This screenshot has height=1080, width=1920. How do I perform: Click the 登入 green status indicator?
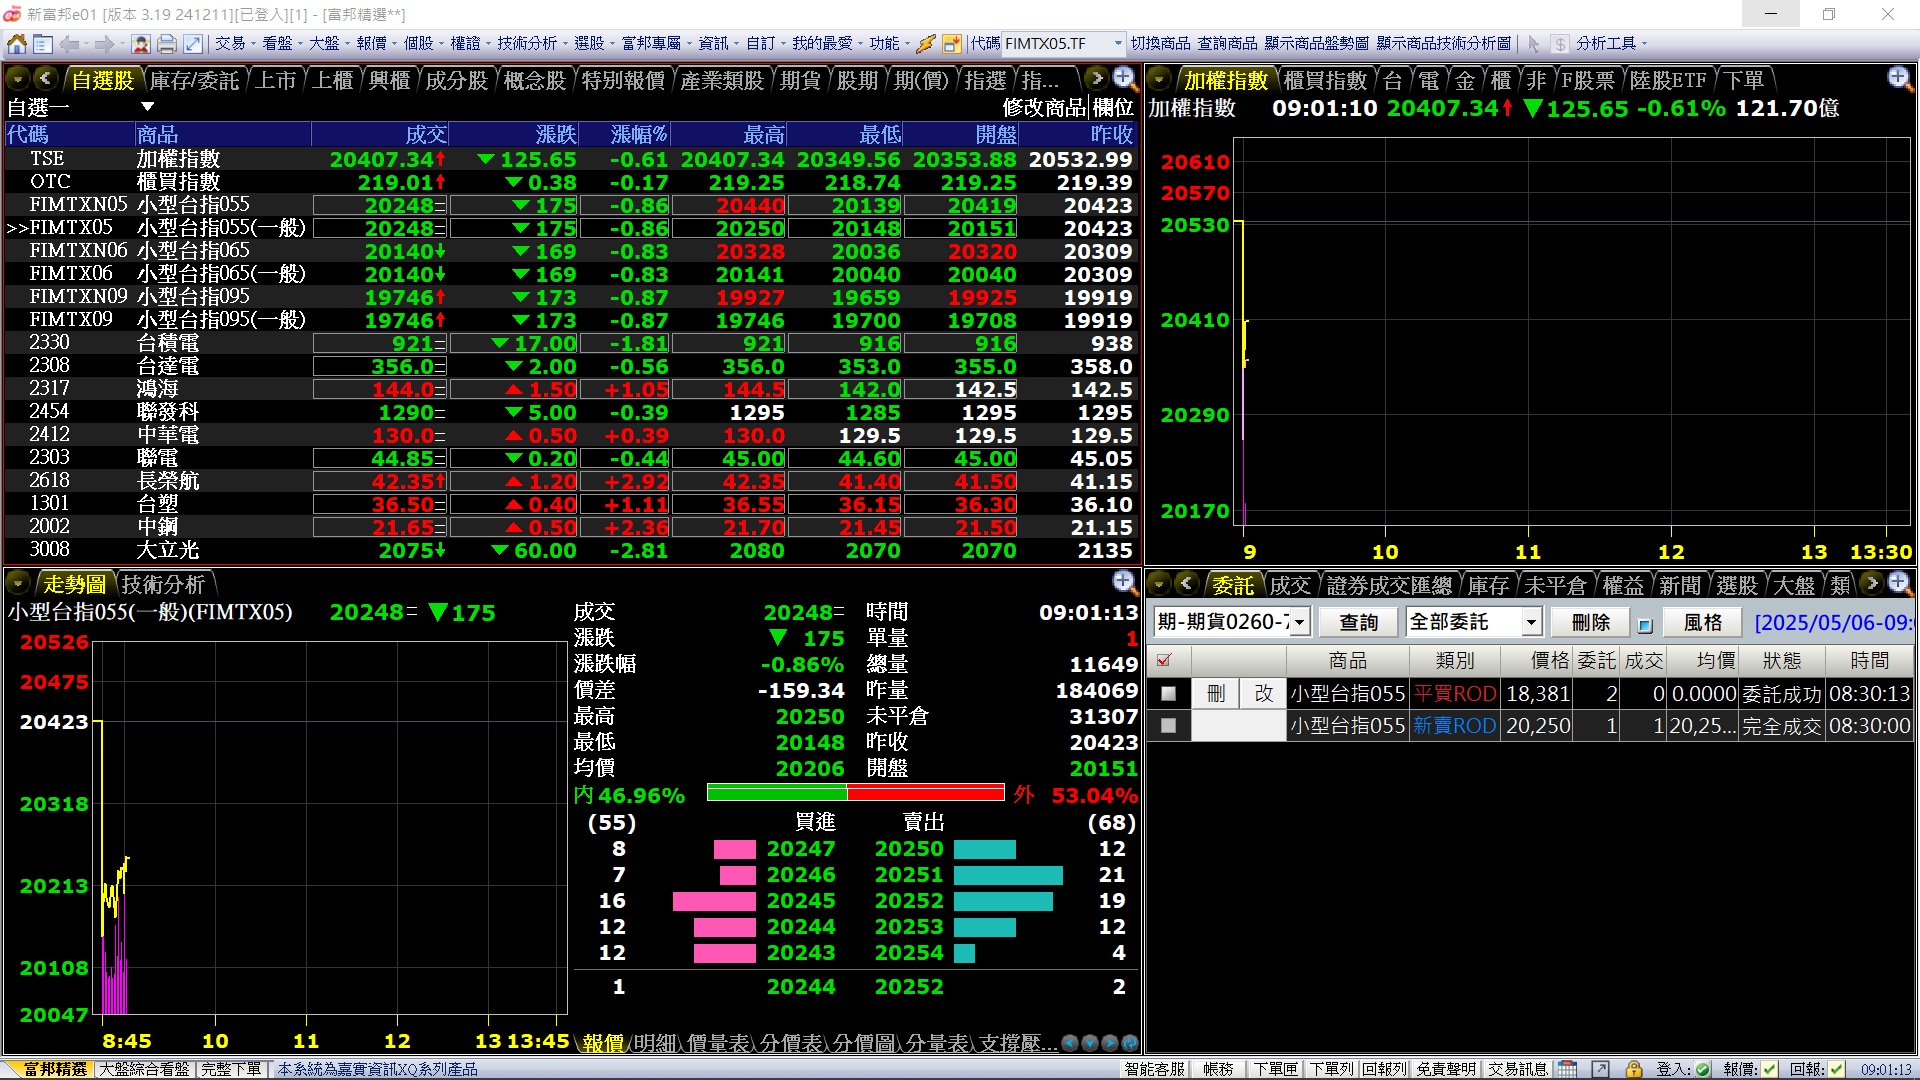pyautogui.click(x=1702, y=1069)
